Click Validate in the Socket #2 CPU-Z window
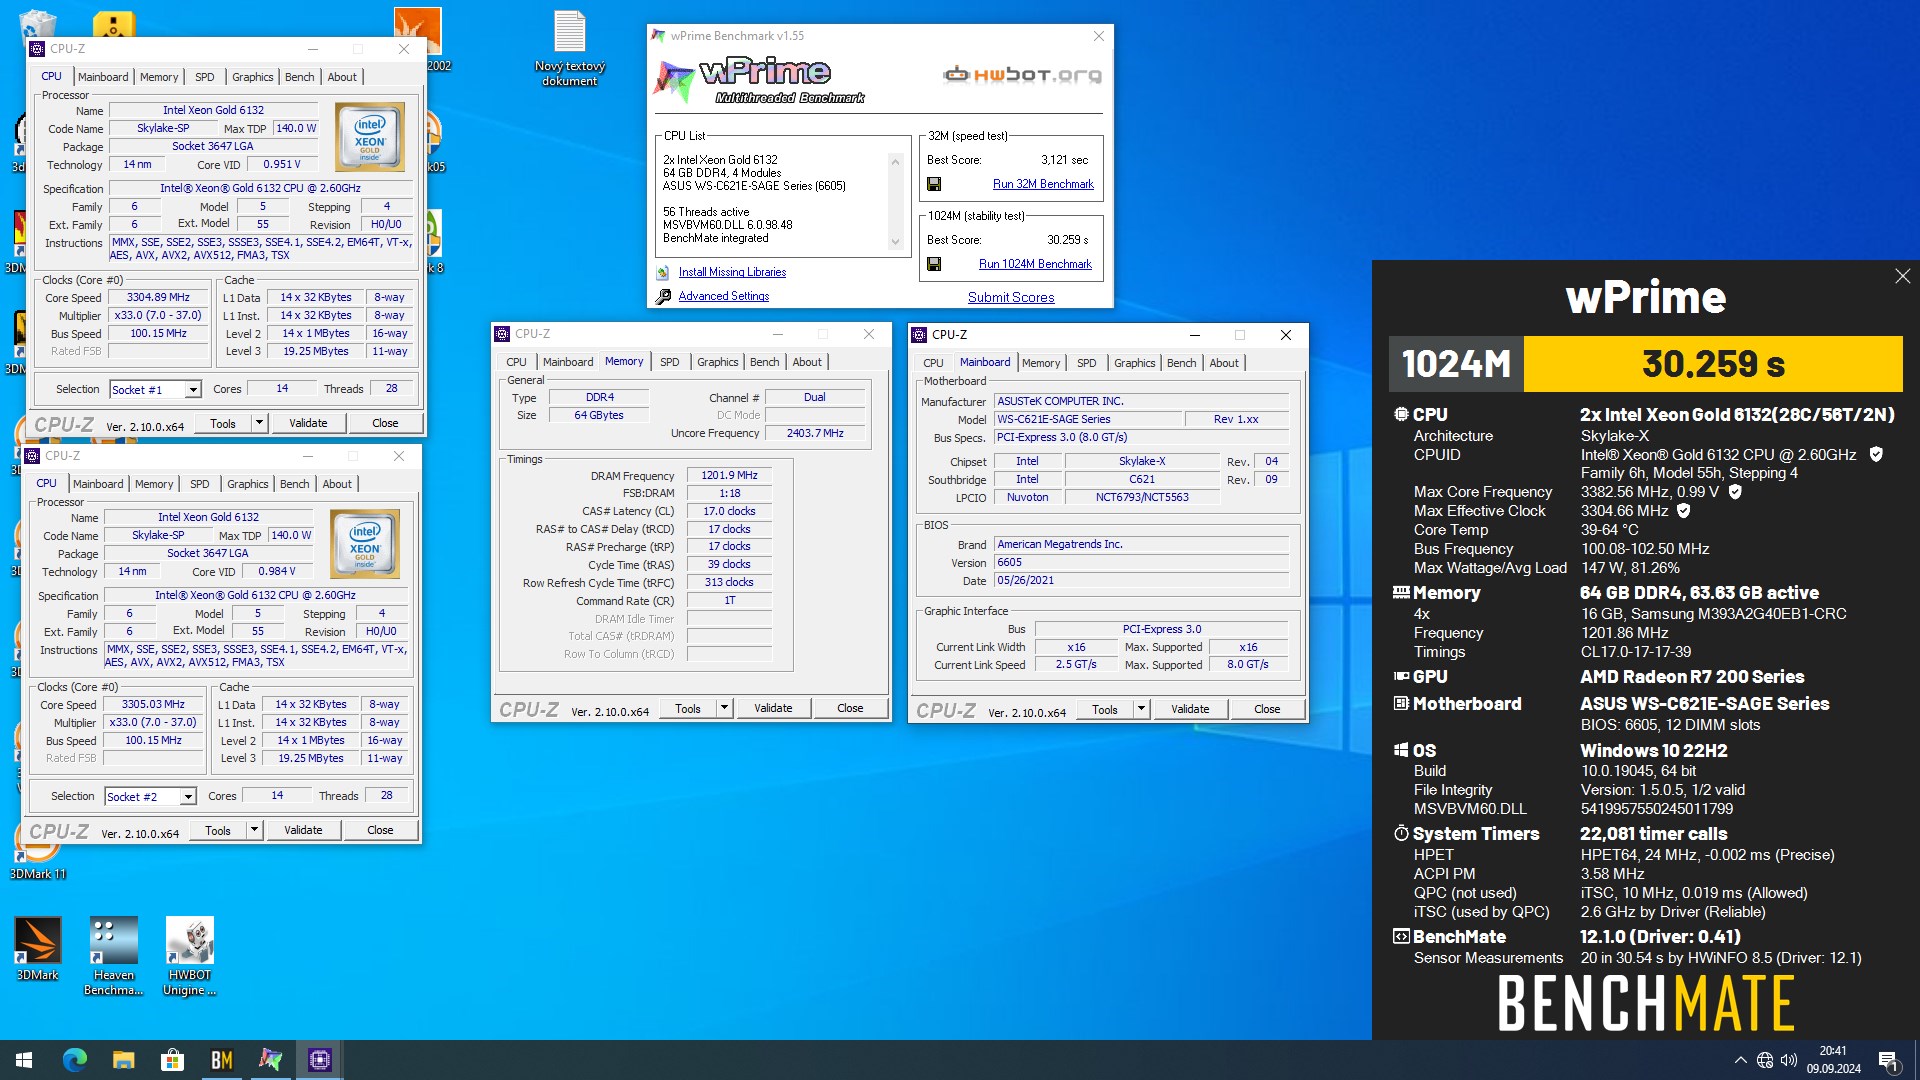Image resolution: width=1920 pixels, height=1080 pixels. (303, 830)
